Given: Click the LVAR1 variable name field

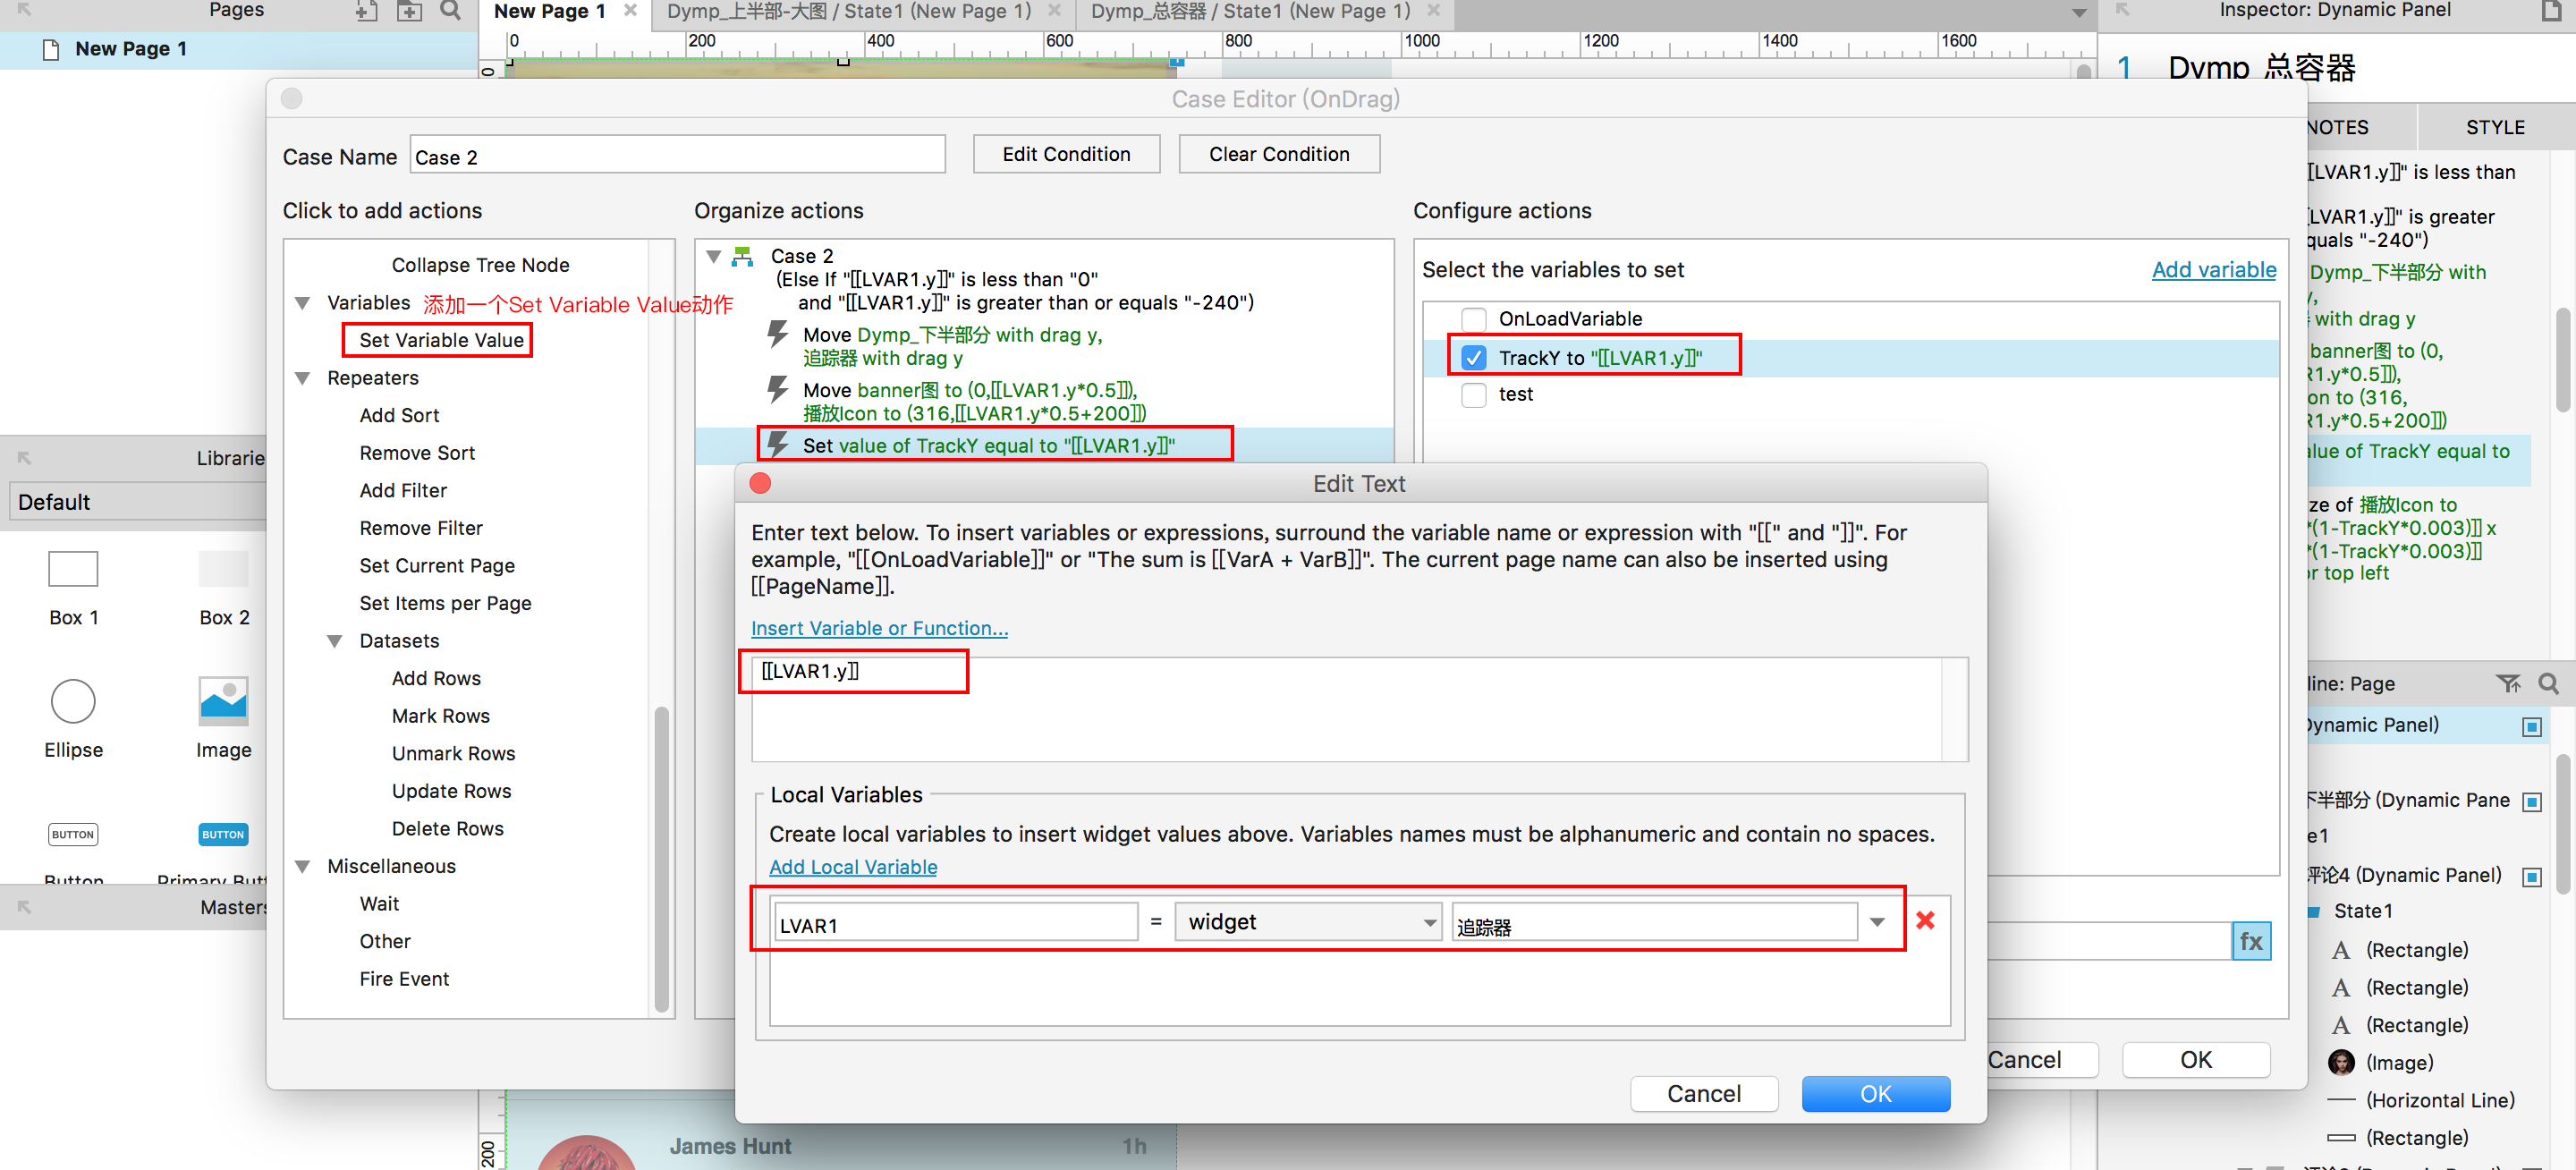Looking at the screenshot, I should [955, 924].
